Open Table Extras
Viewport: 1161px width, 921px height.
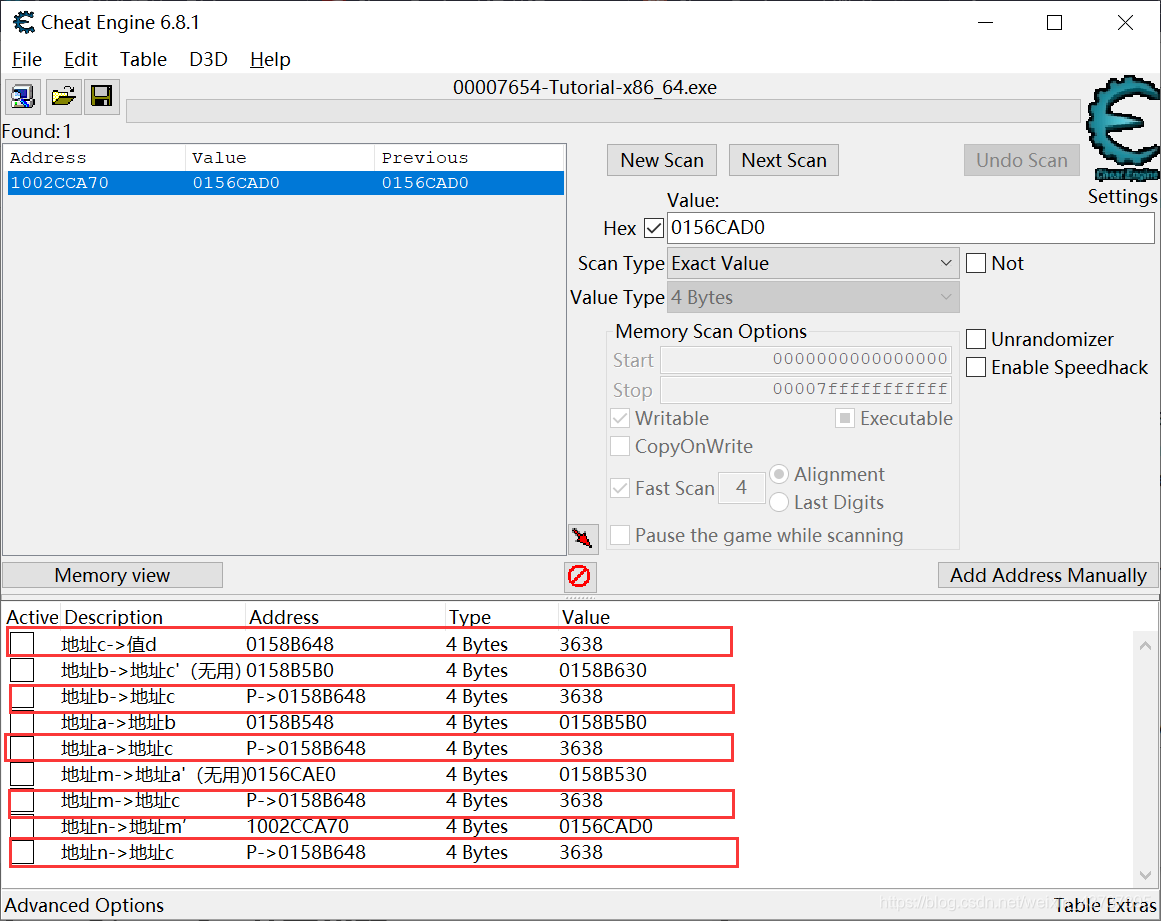point(1105,905)
